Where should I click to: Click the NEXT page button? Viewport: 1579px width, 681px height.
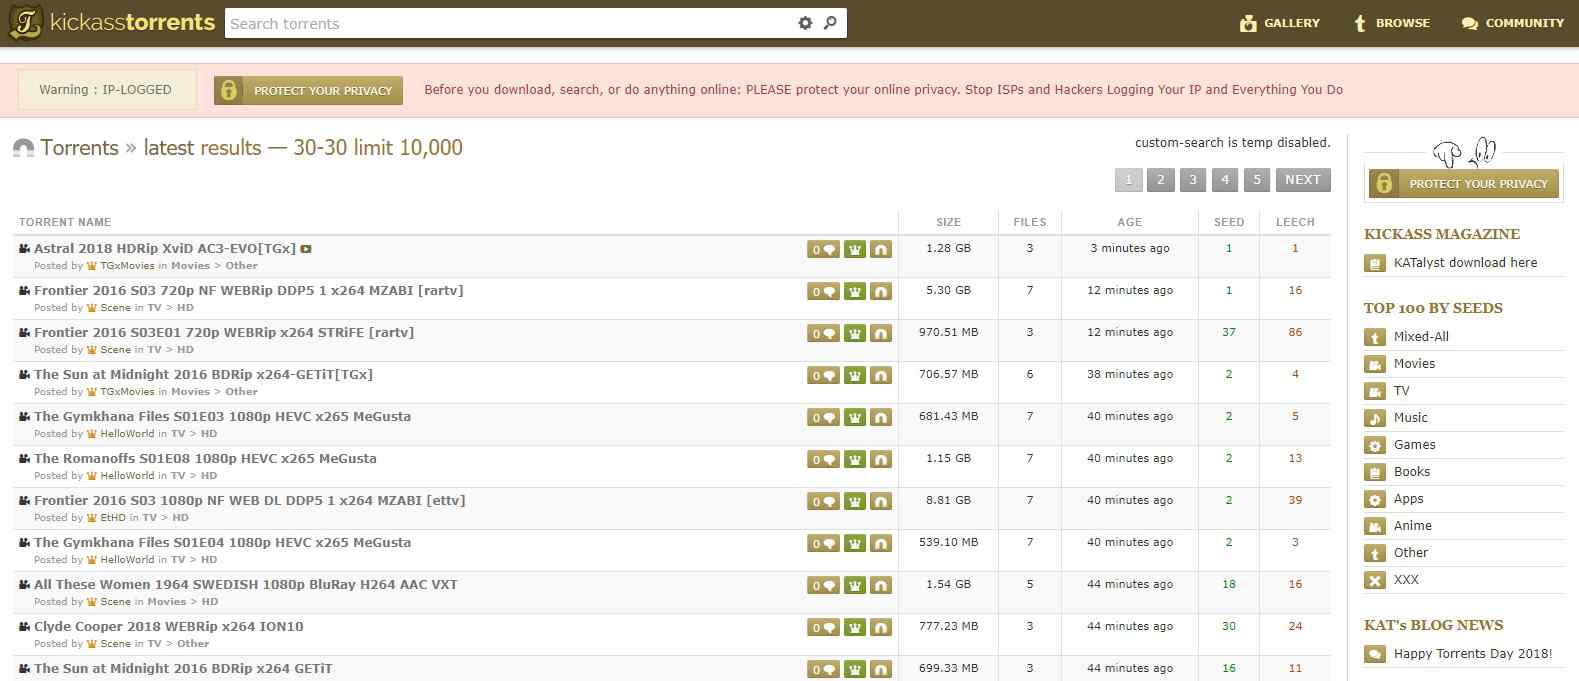[x=1302, y=180]
